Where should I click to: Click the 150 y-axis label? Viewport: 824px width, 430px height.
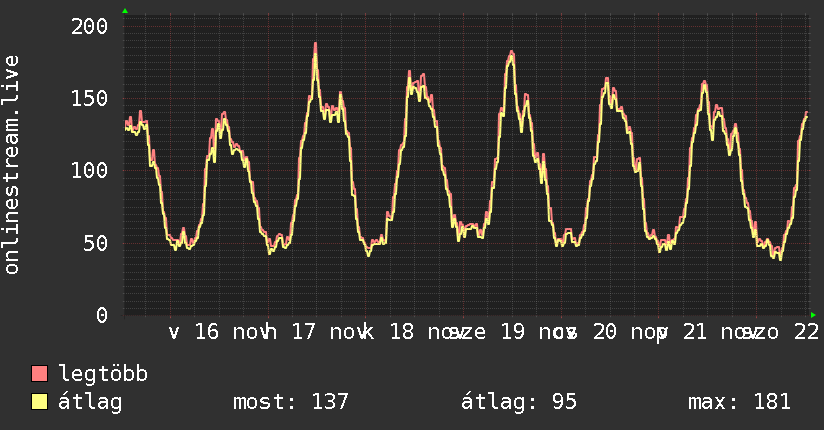[89, 98]
